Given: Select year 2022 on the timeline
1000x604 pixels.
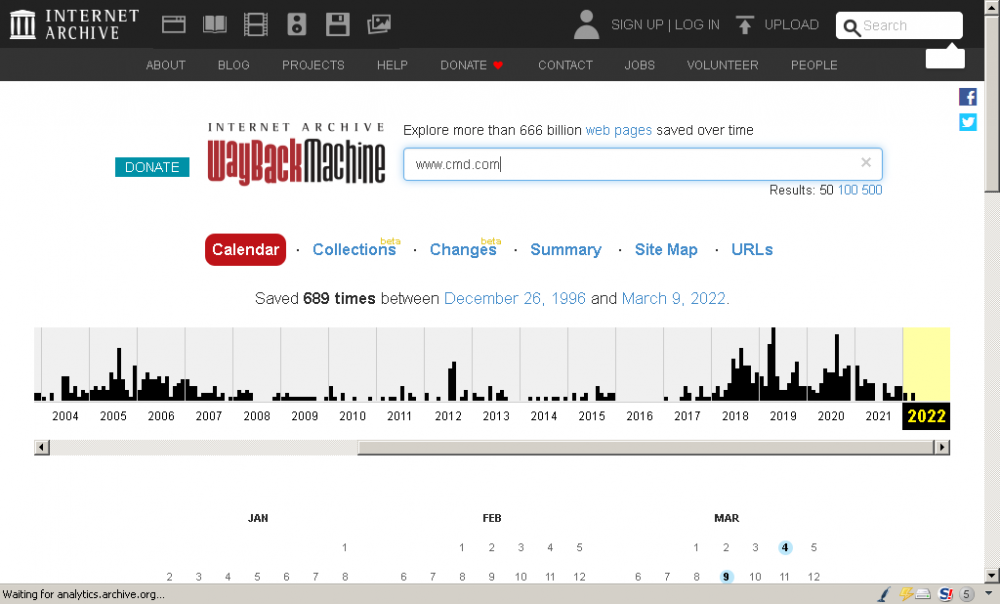Looking at the screenshot, I should point(926,416).
